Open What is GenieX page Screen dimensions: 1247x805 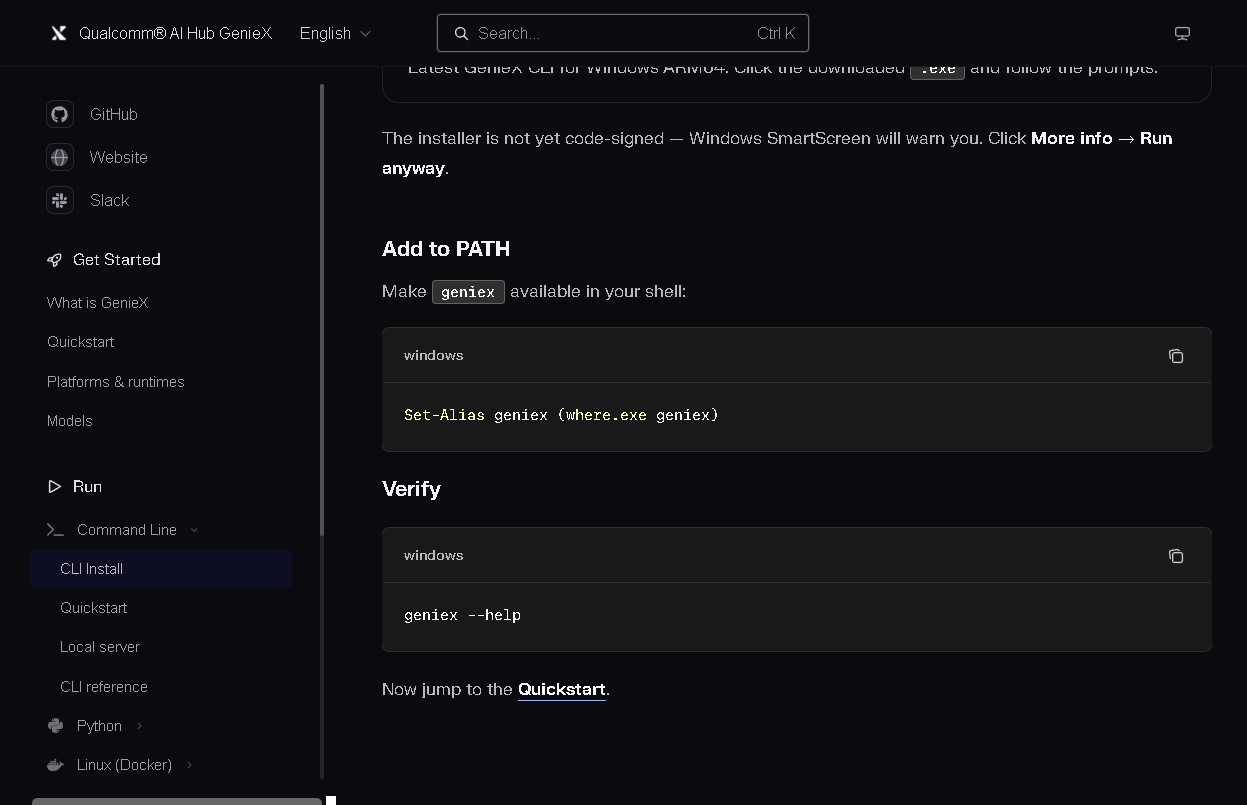coord(97,303)
